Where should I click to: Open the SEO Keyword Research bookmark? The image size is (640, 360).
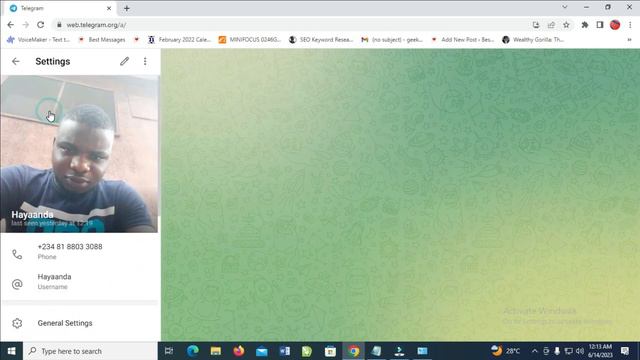coord(321,40)
